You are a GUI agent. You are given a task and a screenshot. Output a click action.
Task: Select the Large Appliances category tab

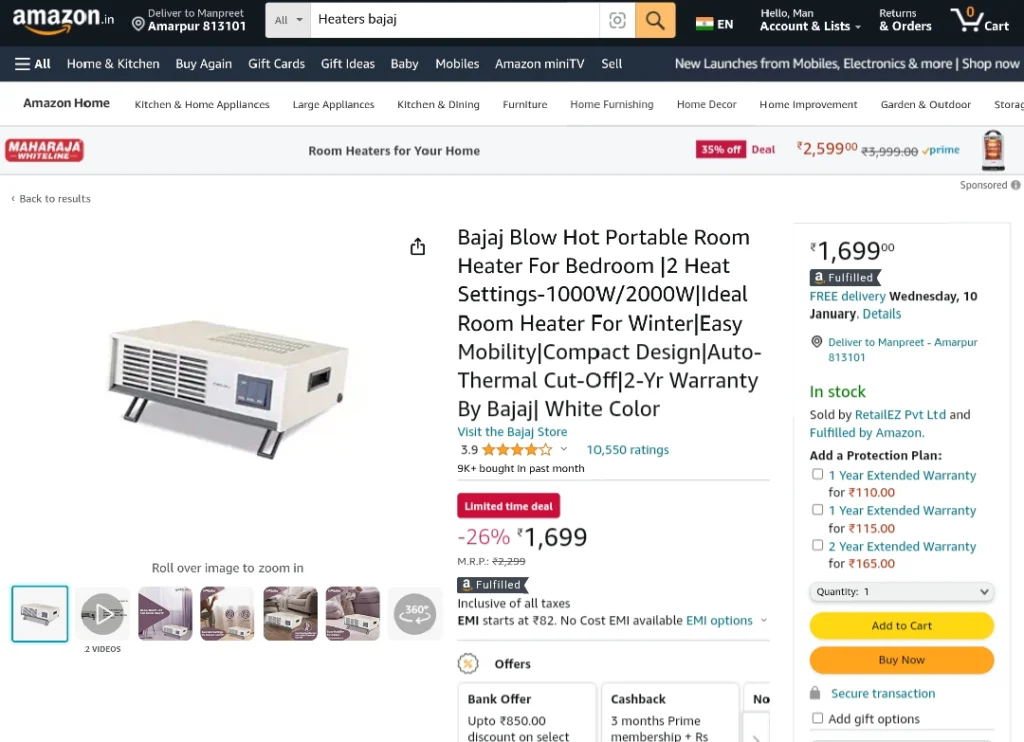click(x=333, y=105)
